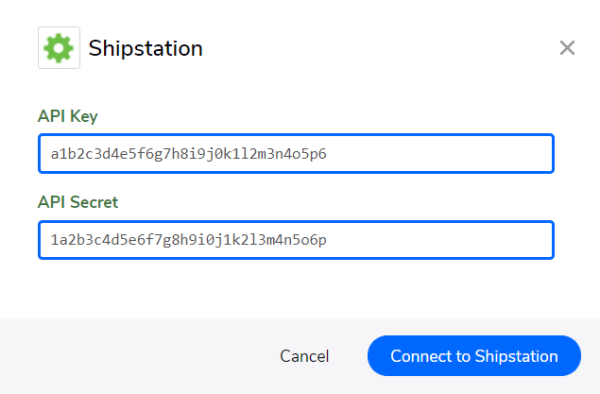Click the gray X icon in dialog header

tap(567, 48)
